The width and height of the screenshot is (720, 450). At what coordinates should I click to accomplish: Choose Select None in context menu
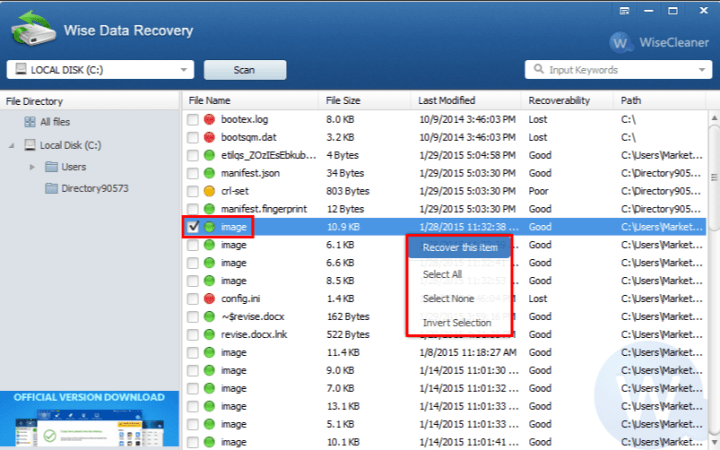coord(448,298)
